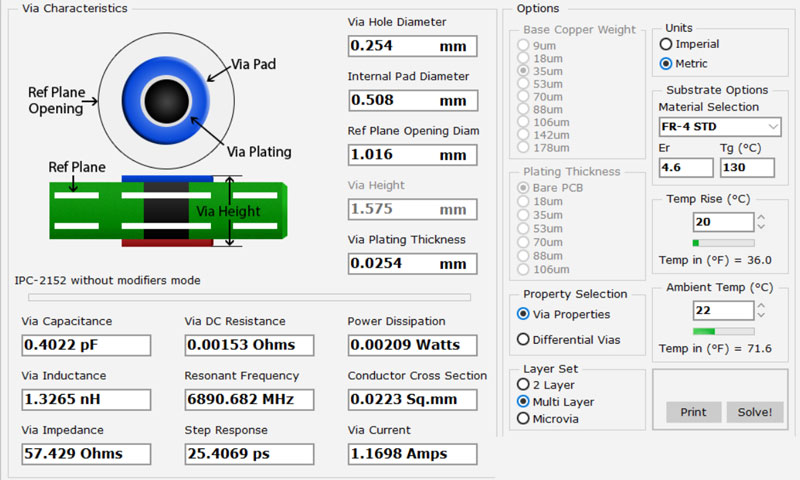This screenshot has height=480, width=800.
Task: Open the Material Selection dropdown
Action: pos(719,127)
